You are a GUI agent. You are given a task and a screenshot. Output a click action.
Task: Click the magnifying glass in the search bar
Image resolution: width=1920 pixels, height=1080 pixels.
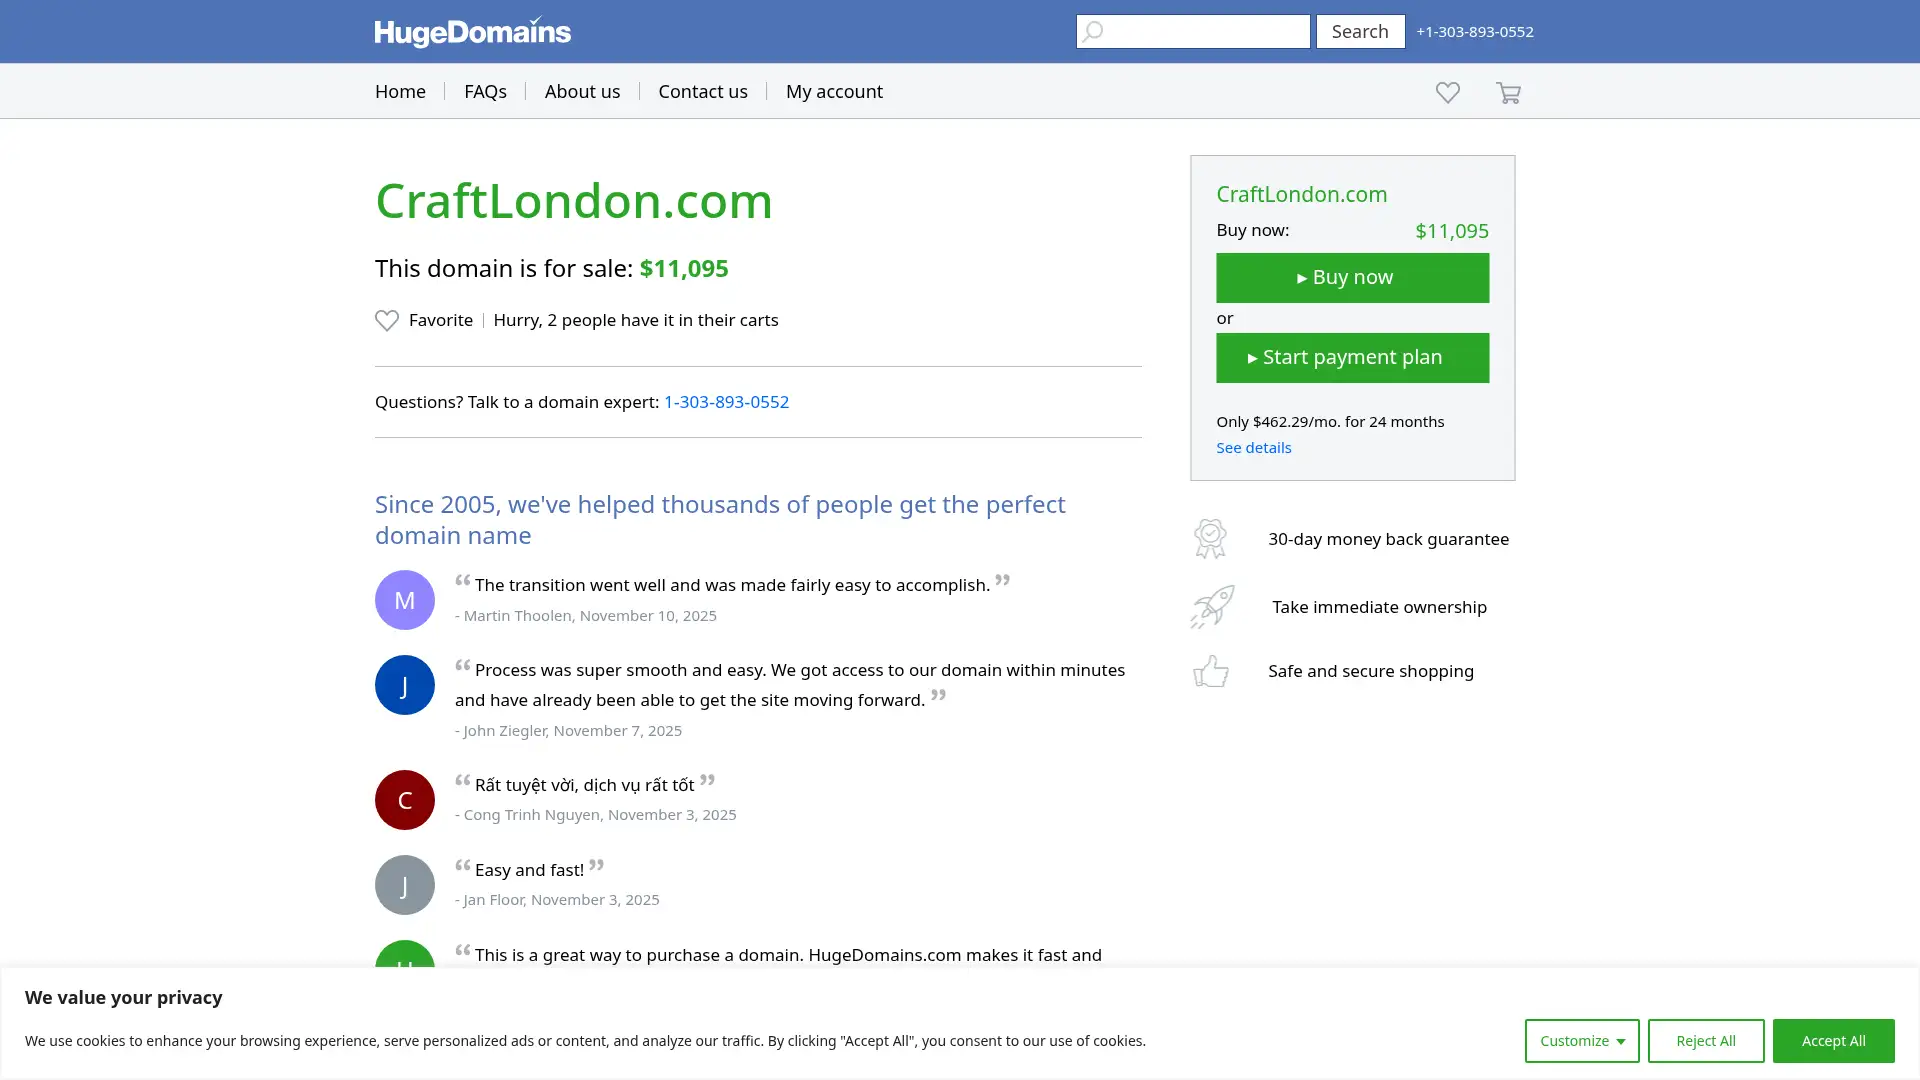pyautogui.click(x=1092, y=31)
